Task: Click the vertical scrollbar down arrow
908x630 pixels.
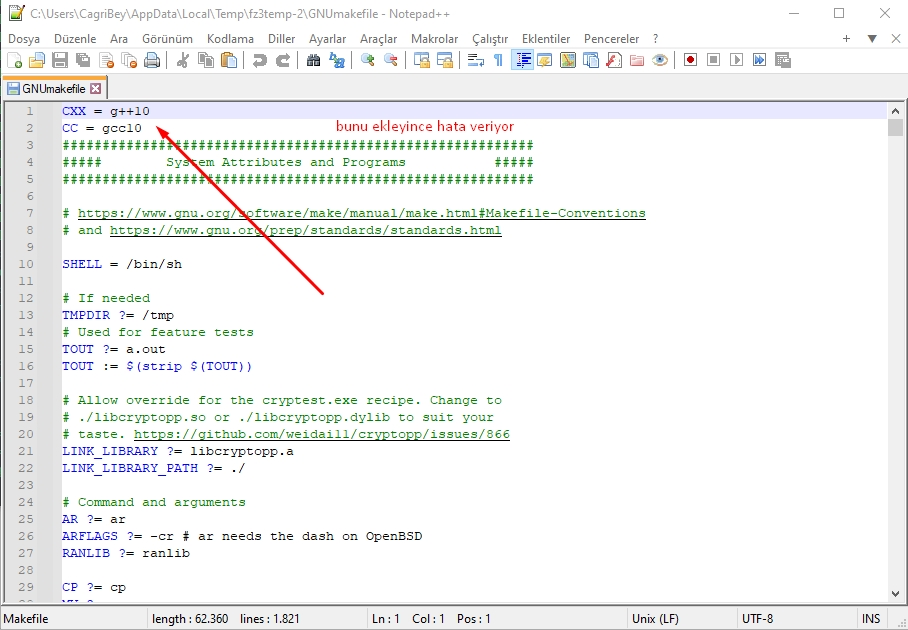Action: 895,594
